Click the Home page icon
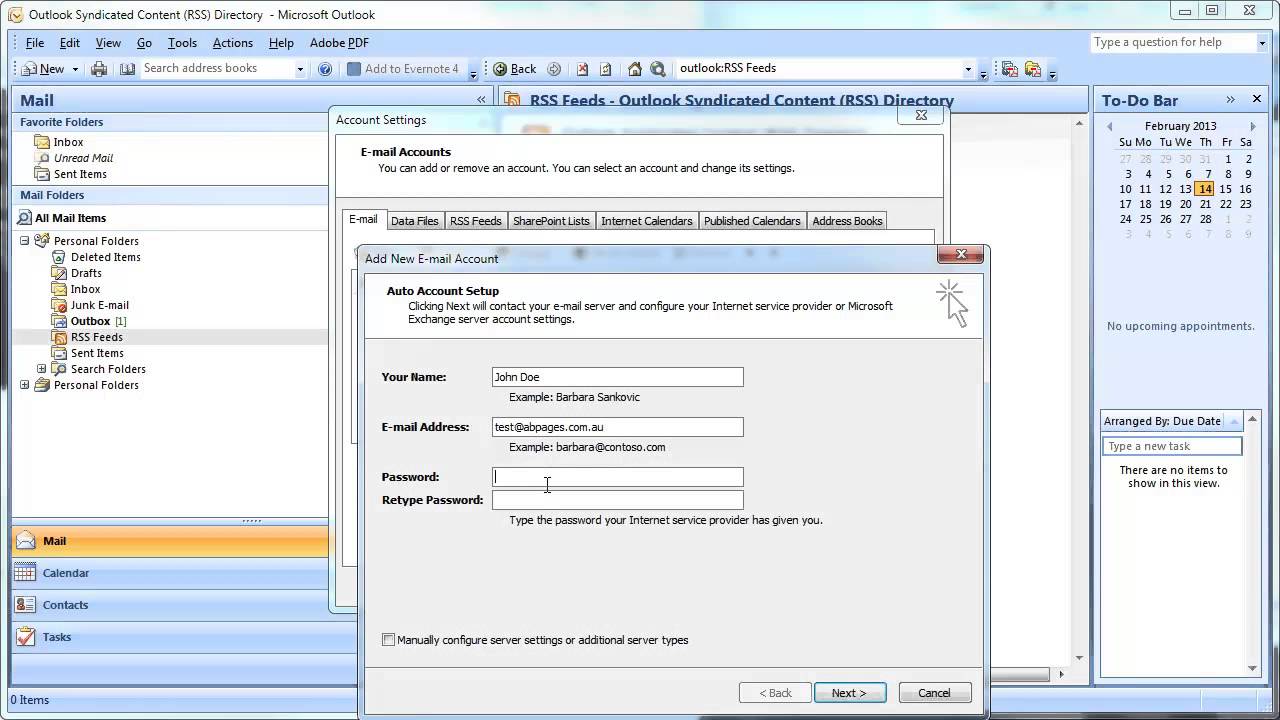Image resolution: width=1280 pixels, height=720 pixels. coord(634,69)
